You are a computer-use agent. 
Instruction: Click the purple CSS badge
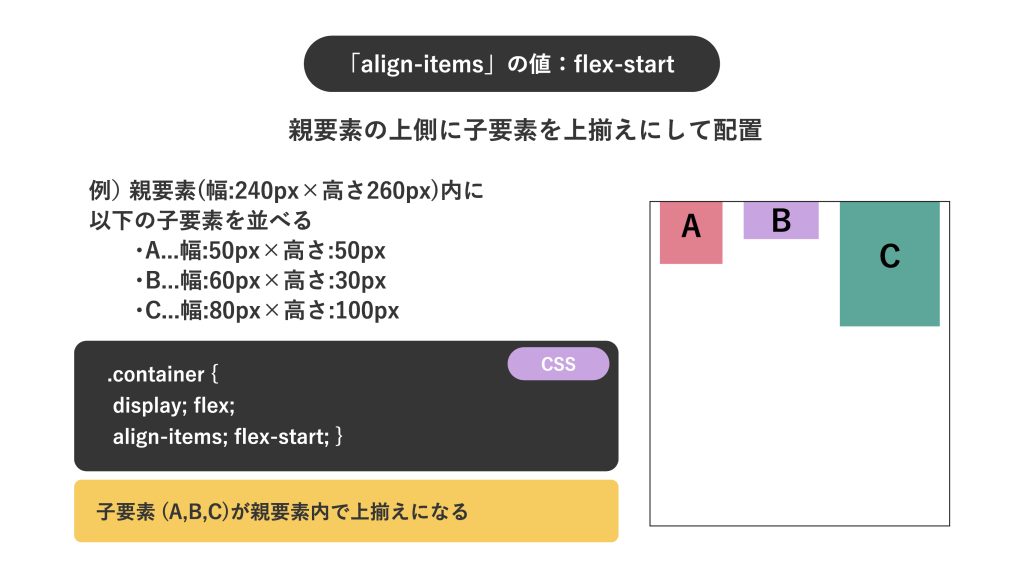(x=558, y=364)
